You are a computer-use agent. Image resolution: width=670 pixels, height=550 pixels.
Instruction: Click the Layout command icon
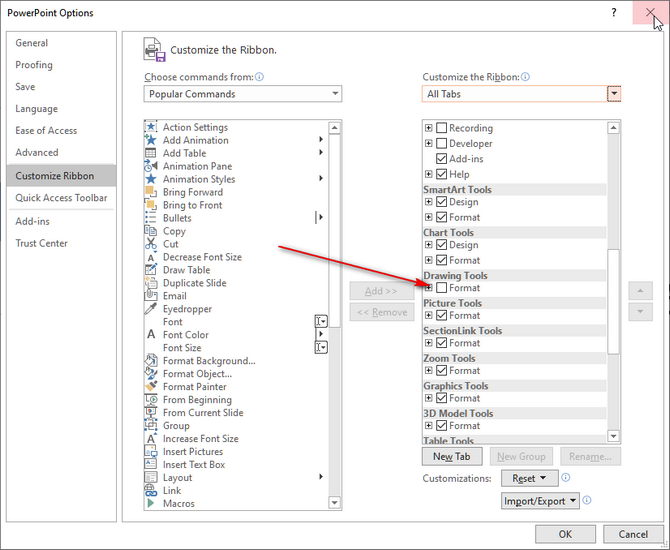tap(150, 477)
